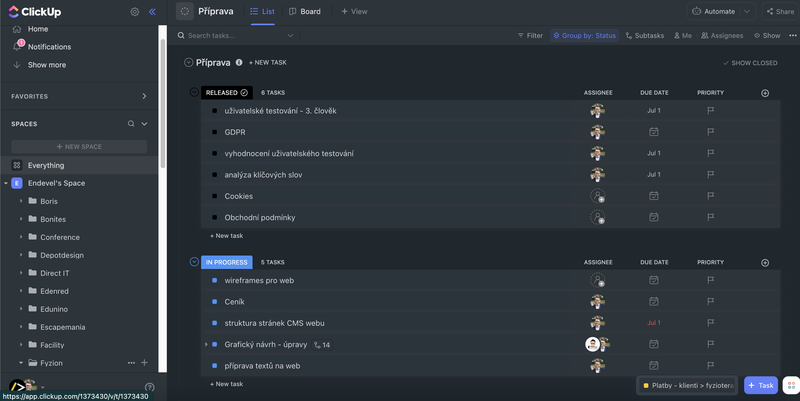
Task: Click the blue + Task button
Action: (x=761, y=385)
